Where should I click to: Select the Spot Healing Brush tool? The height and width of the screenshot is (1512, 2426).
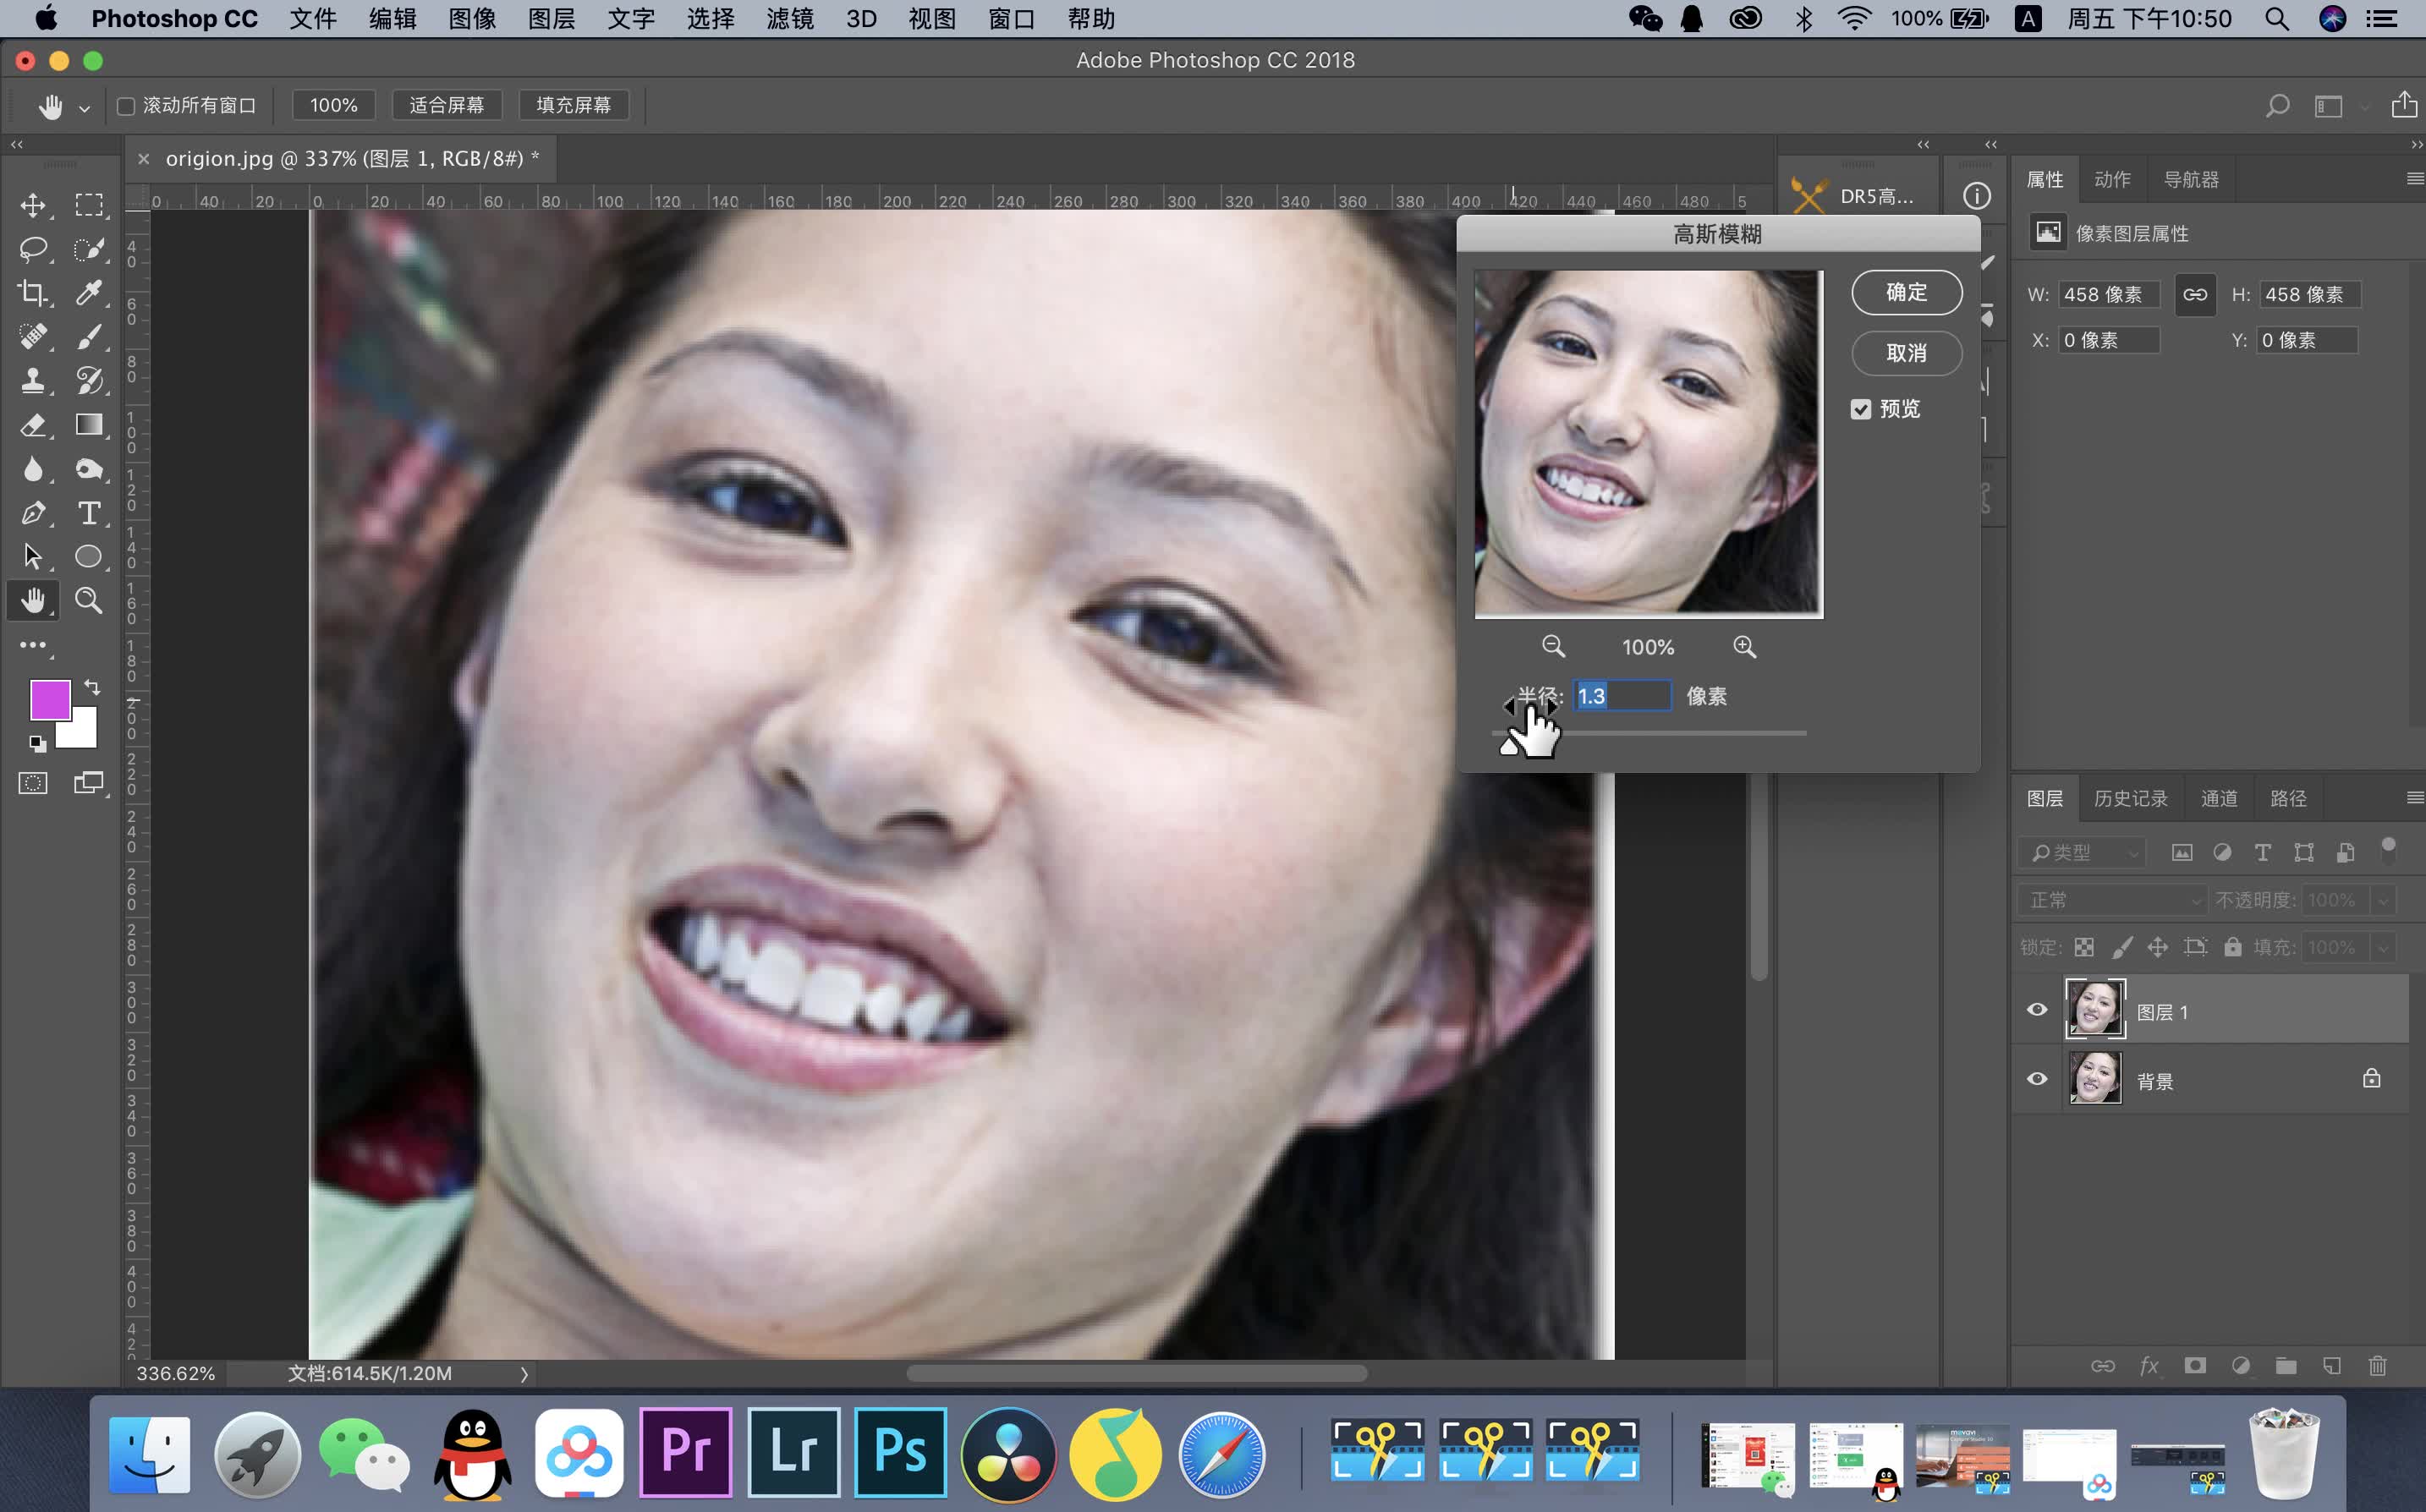click(x=33, y=337)
